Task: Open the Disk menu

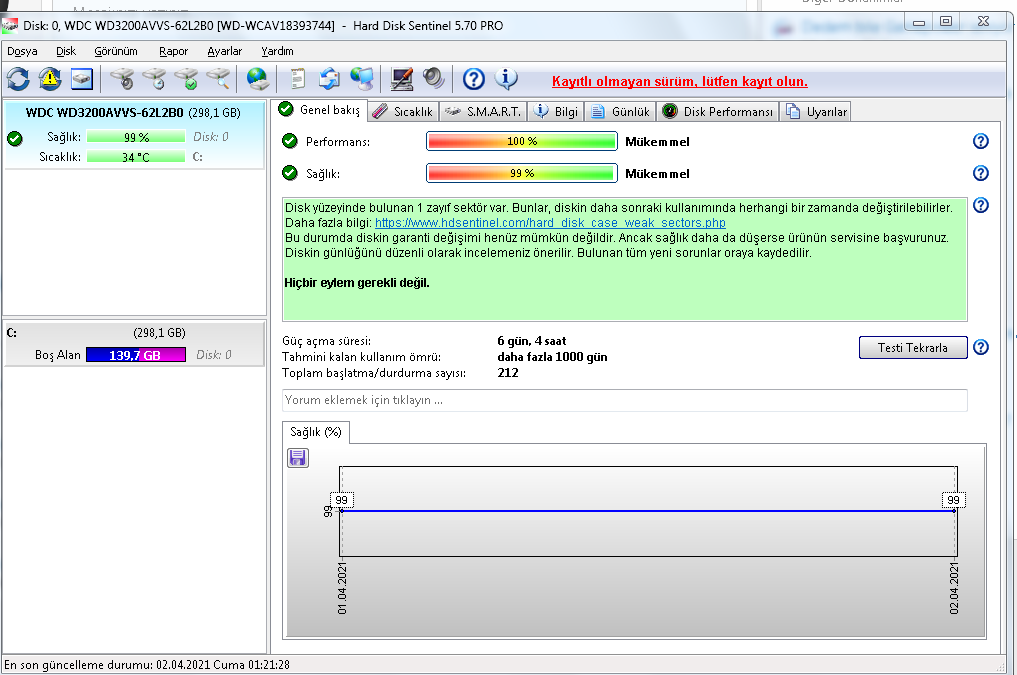Action: 66,51
